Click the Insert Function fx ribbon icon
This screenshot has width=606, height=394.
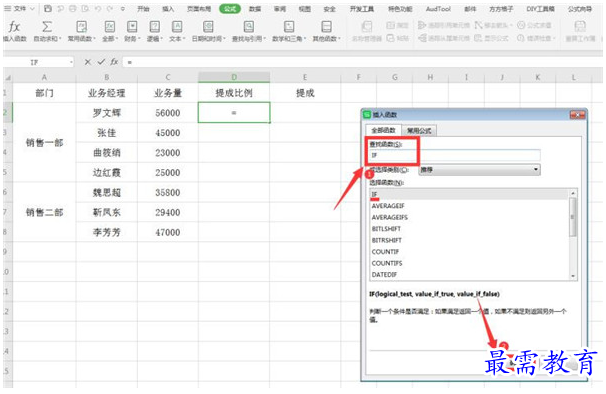tap(14, 27)
